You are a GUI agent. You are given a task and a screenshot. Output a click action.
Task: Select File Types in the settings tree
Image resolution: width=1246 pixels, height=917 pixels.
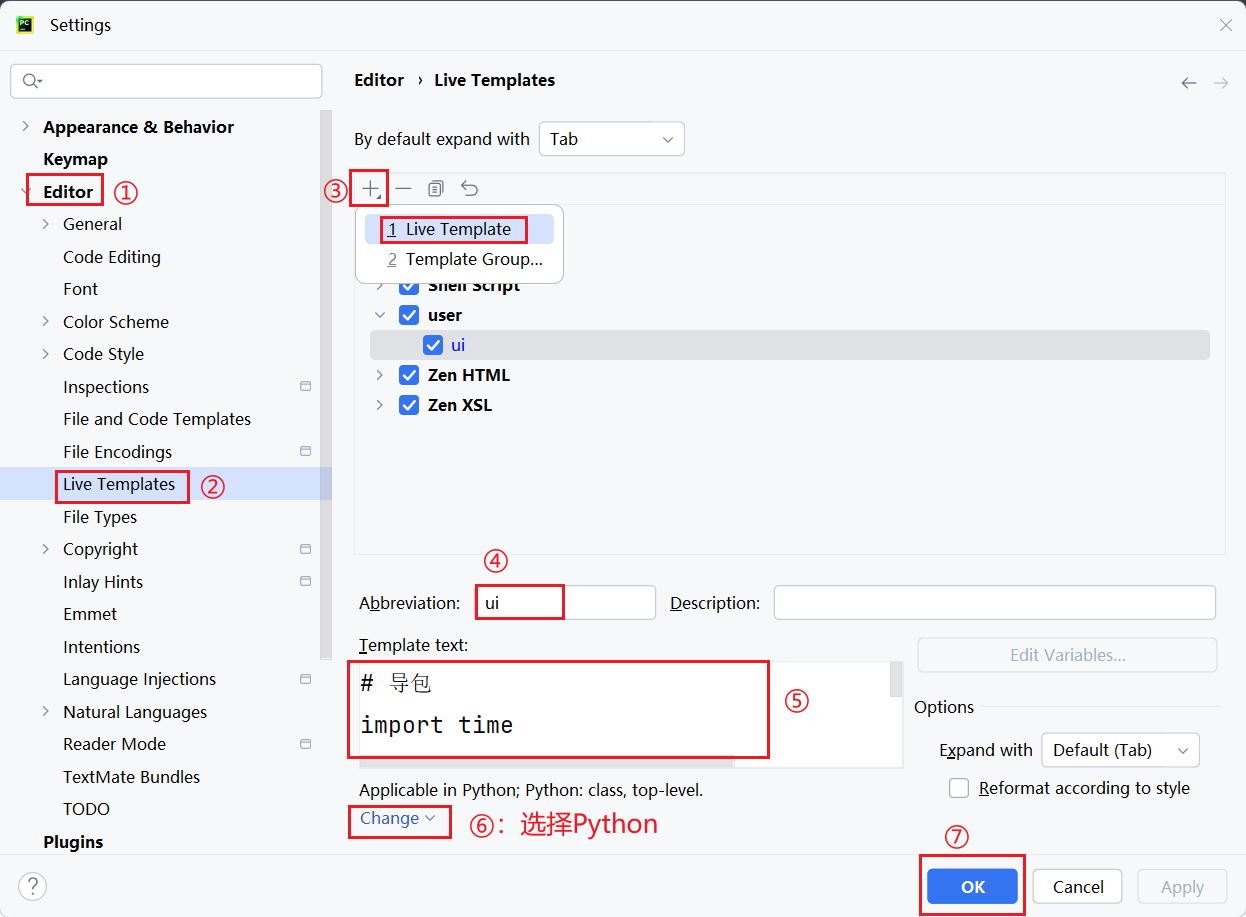click(x=100, y=517)
